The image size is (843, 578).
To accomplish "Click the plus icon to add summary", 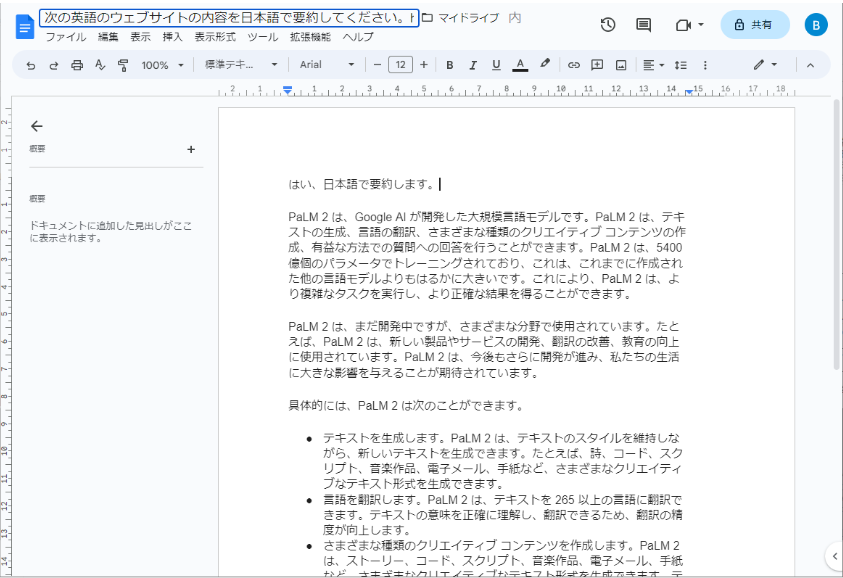I will 191,149.
